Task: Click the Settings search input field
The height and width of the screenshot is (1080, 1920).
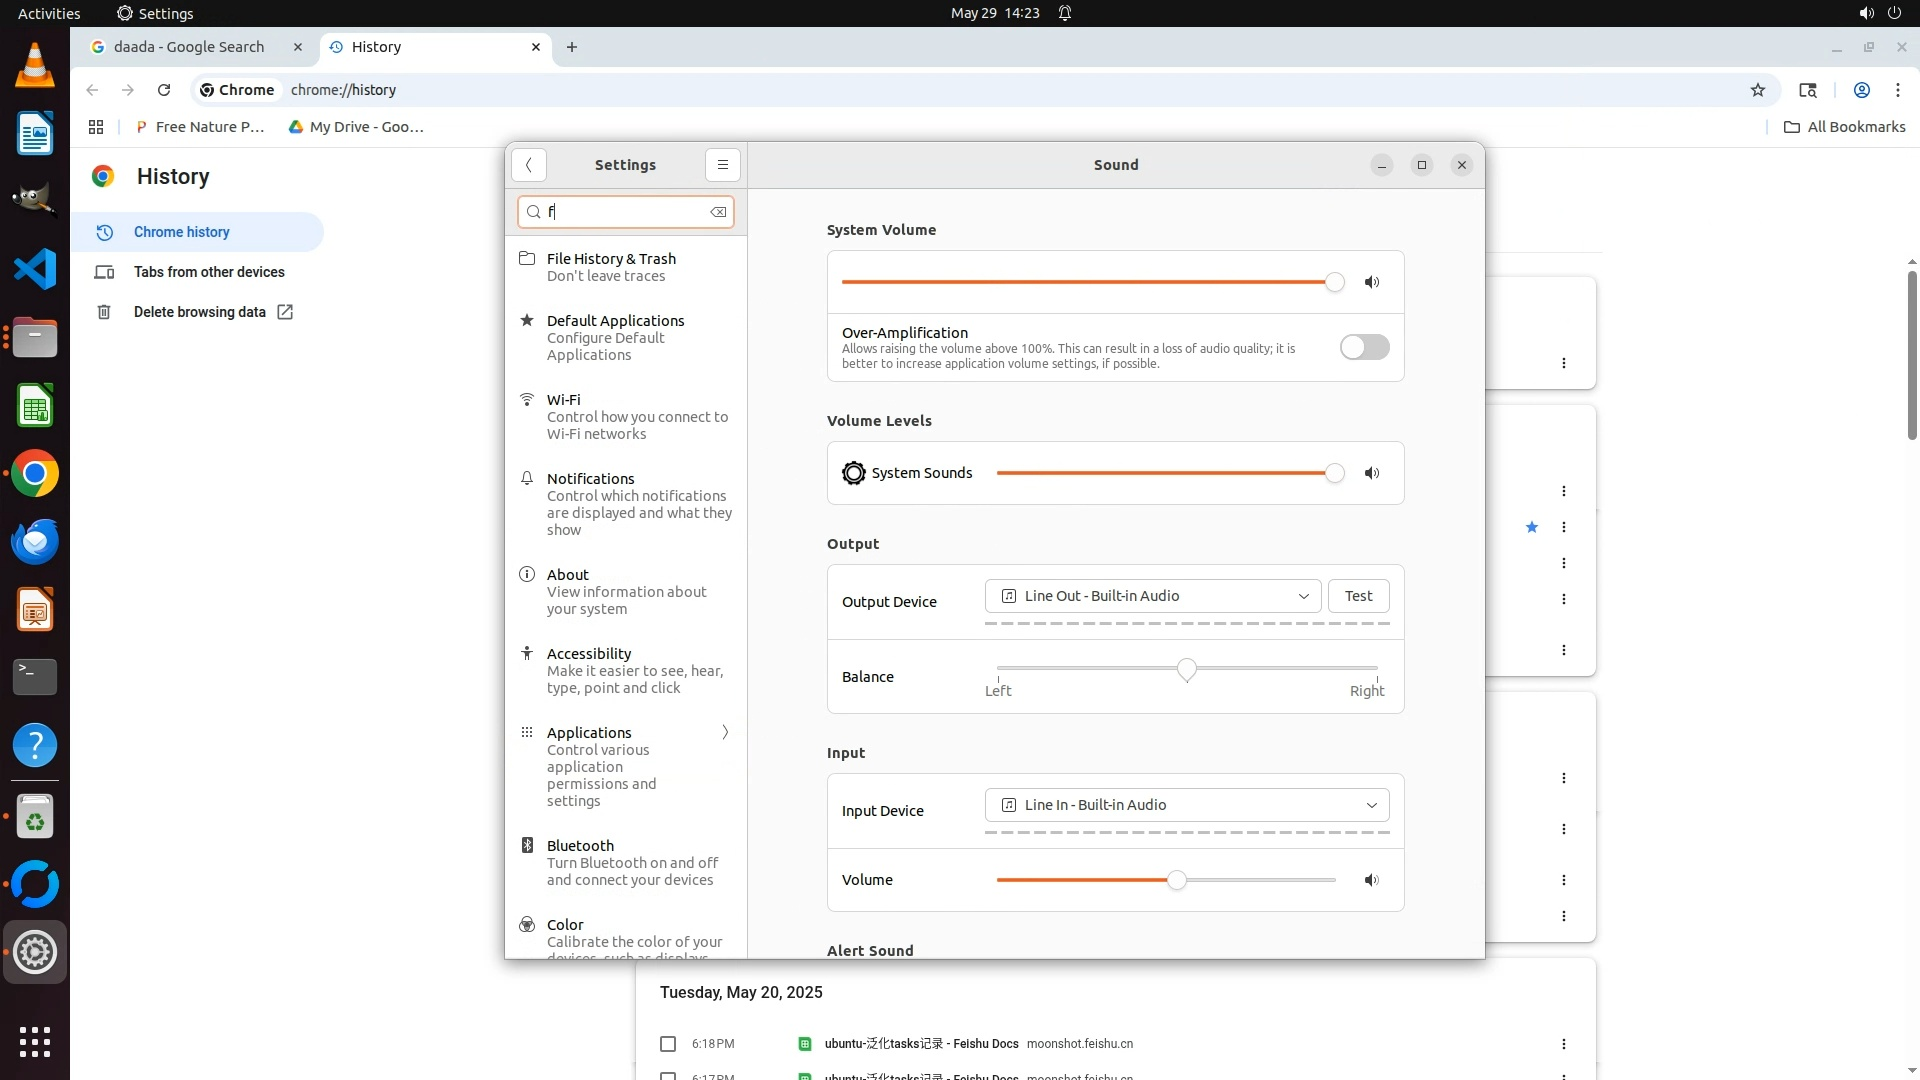Action: click(625, 212)
